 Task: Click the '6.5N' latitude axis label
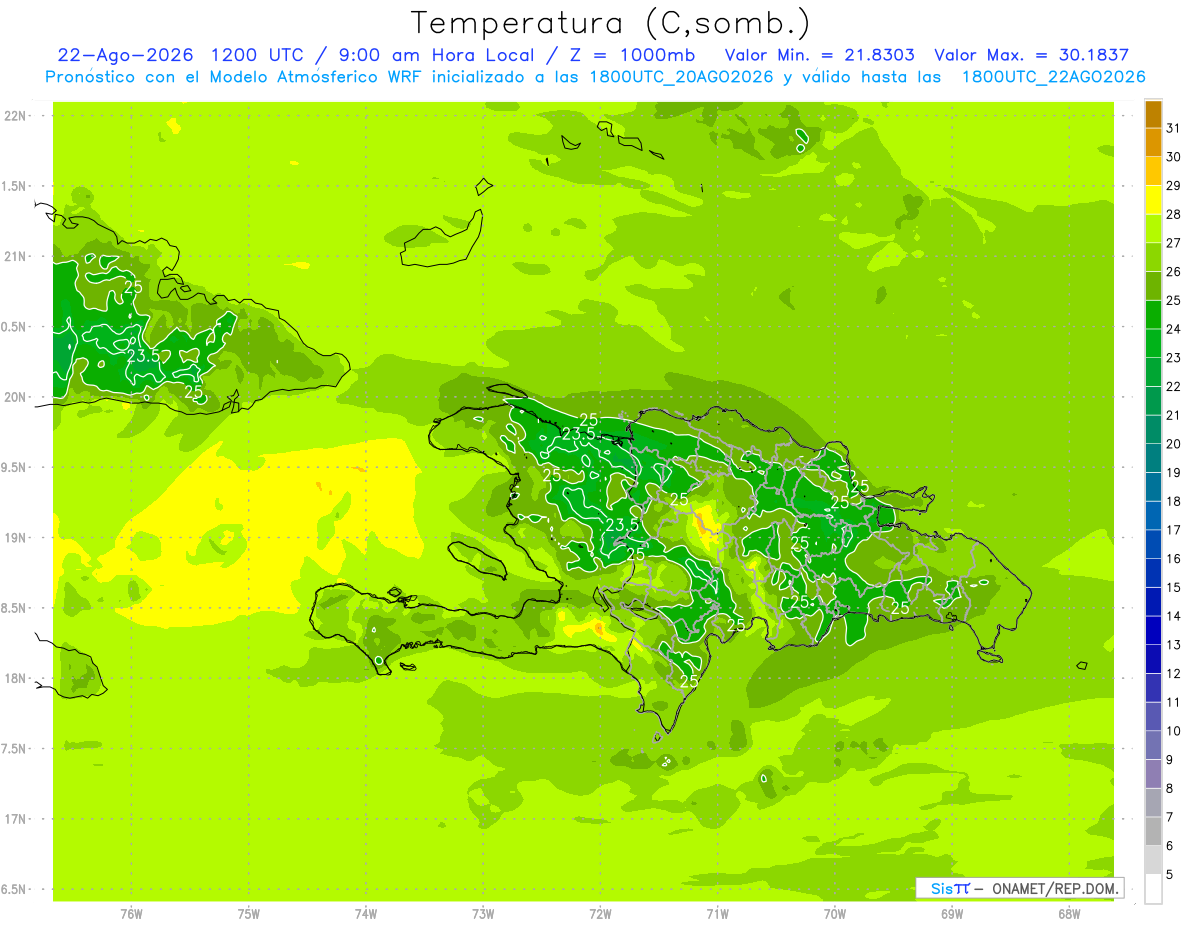(15, 889)
